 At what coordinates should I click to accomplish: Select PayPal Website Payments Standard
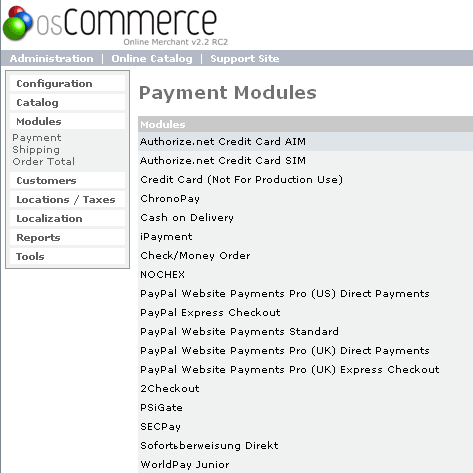[x=305, y=331]
